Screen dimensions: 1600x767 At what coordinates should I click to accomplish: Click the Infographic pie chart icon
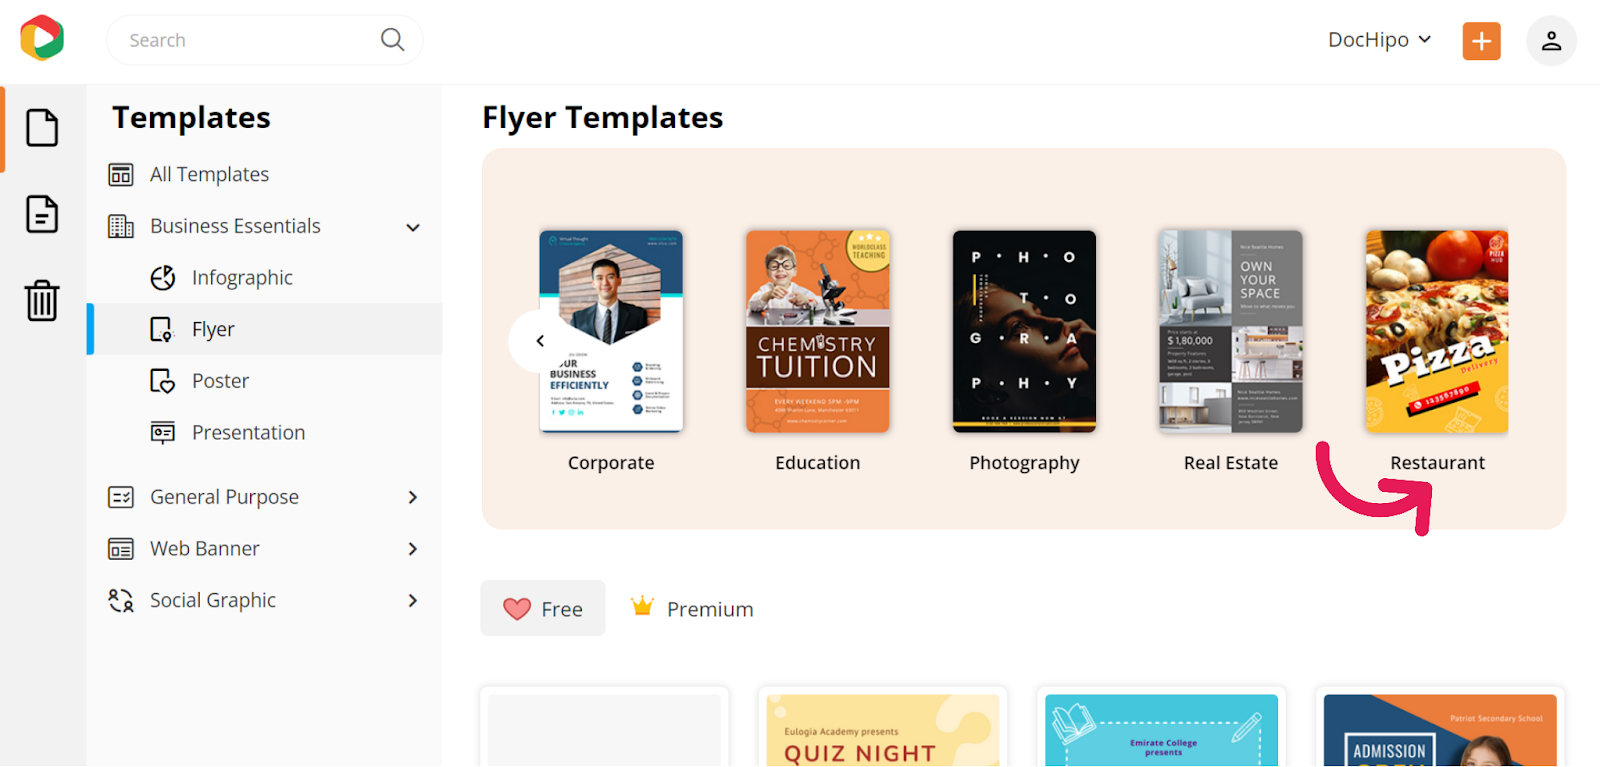(x=162, y=278)
